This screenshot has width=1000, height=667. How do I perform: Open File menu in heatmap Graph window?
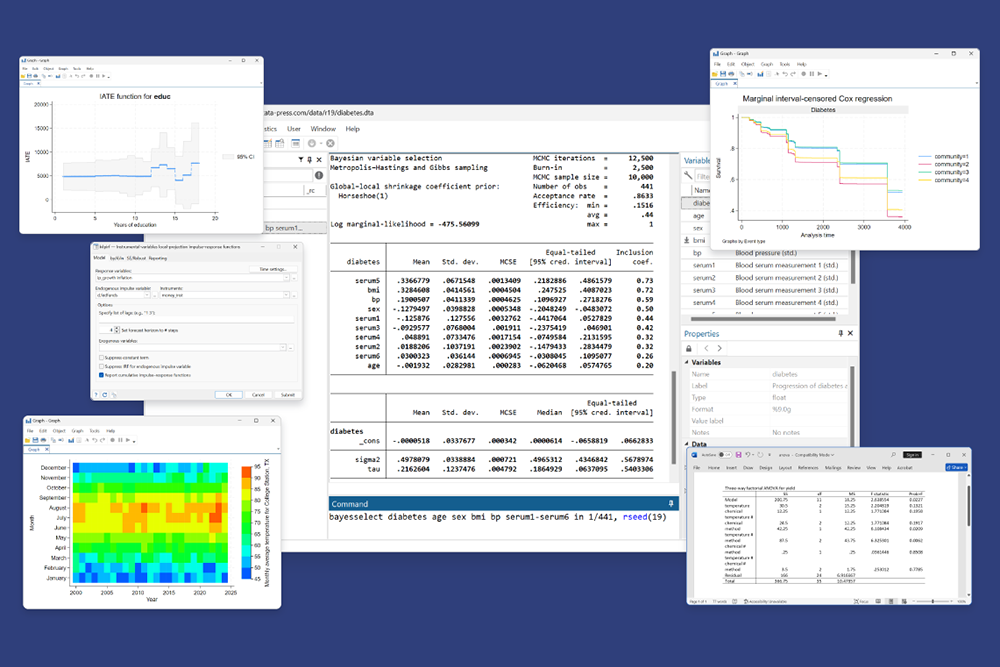(30, 431)
